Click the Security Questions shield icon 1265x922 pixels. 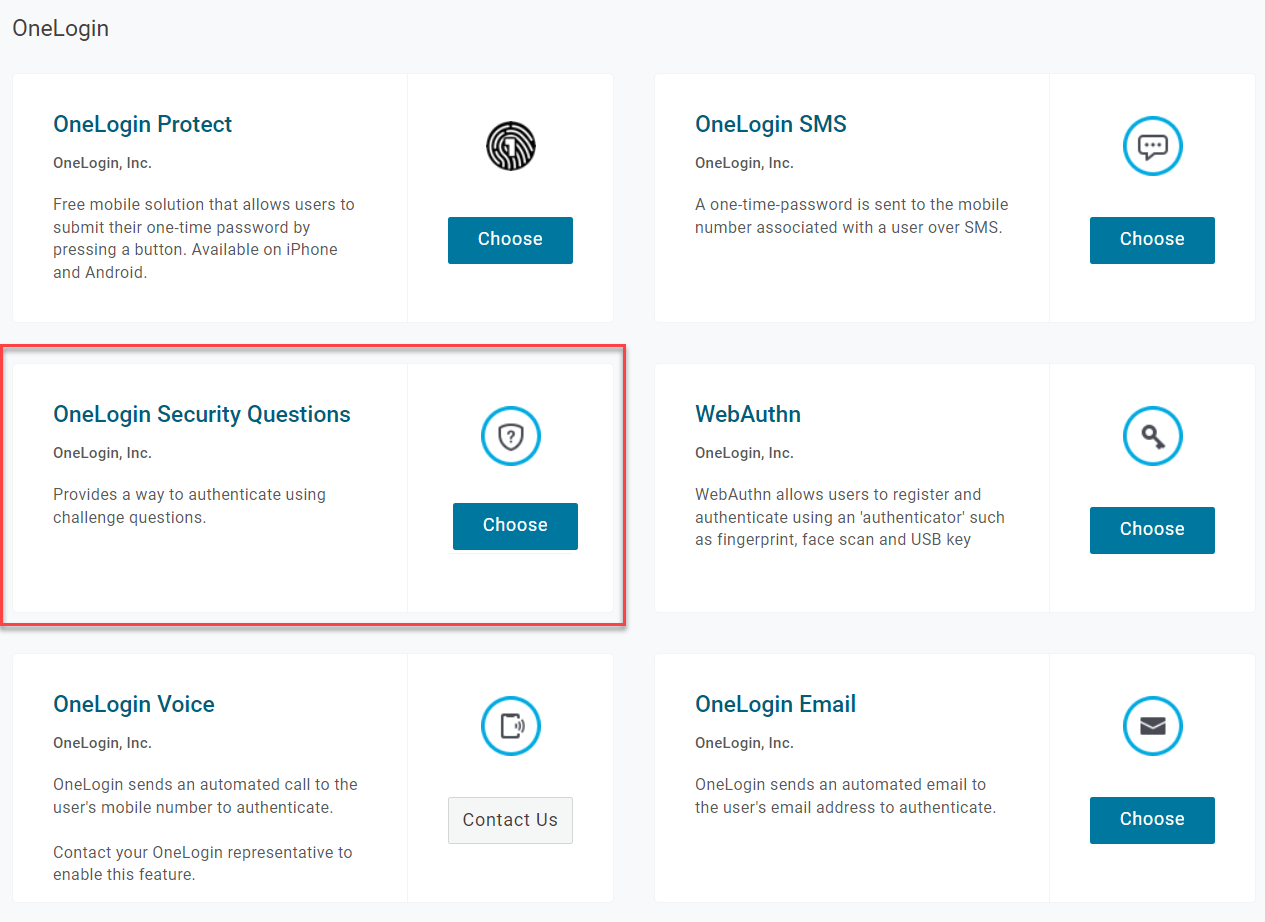(511, 436)
